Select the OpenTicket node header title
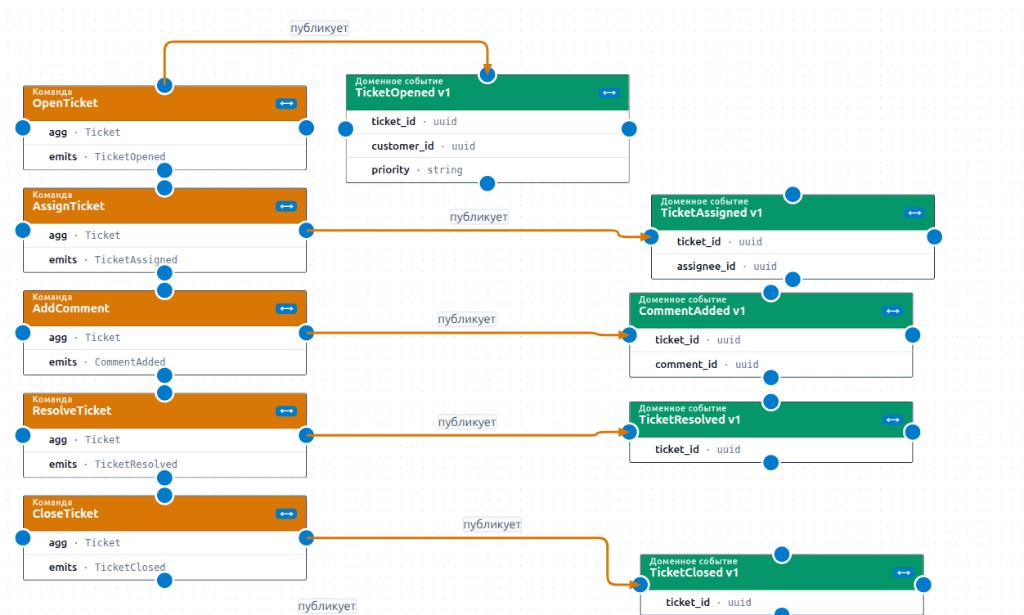This screenshot has height=615, width=1024. pos(65,103)
